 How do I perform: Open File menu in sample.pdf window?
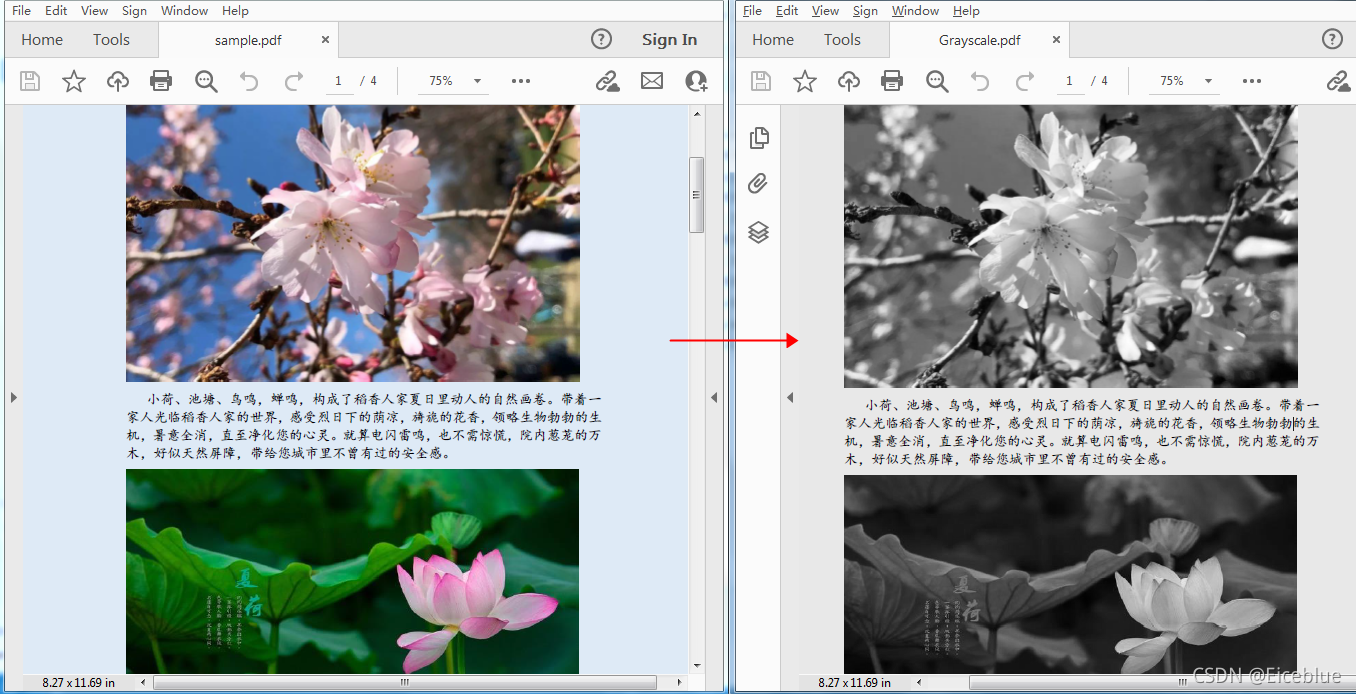[x=21, y=11]
